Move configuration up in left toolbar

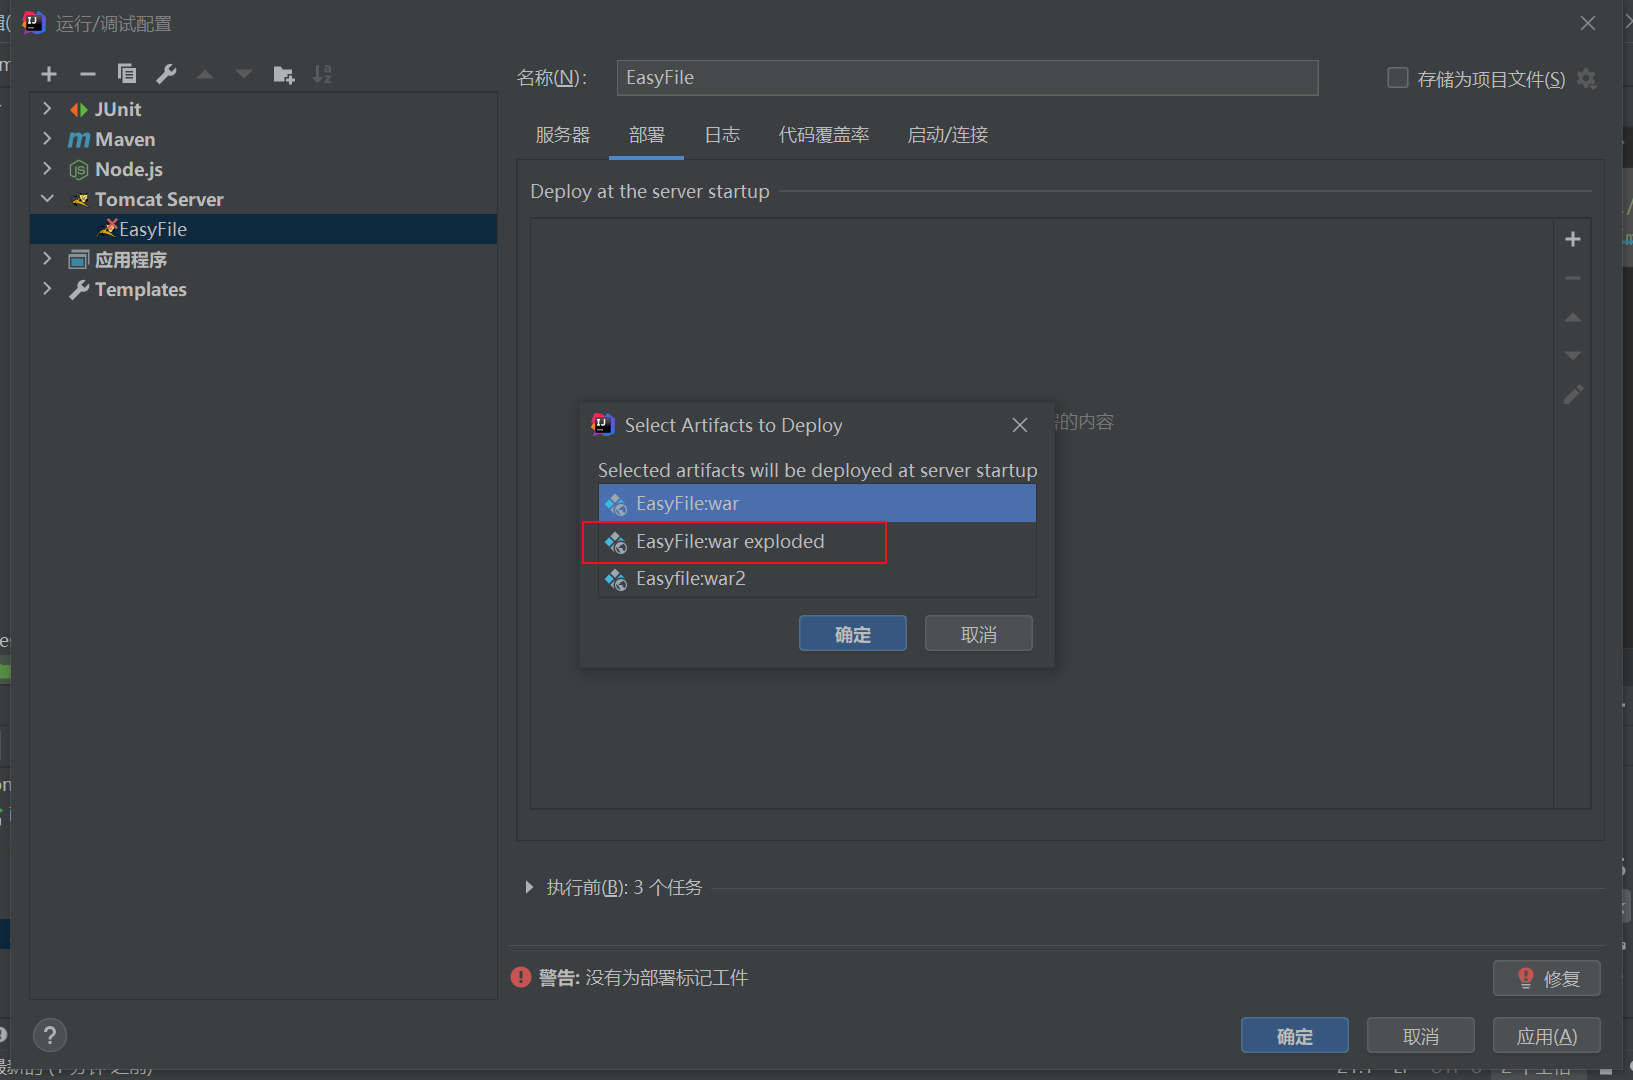click(205, 74)
